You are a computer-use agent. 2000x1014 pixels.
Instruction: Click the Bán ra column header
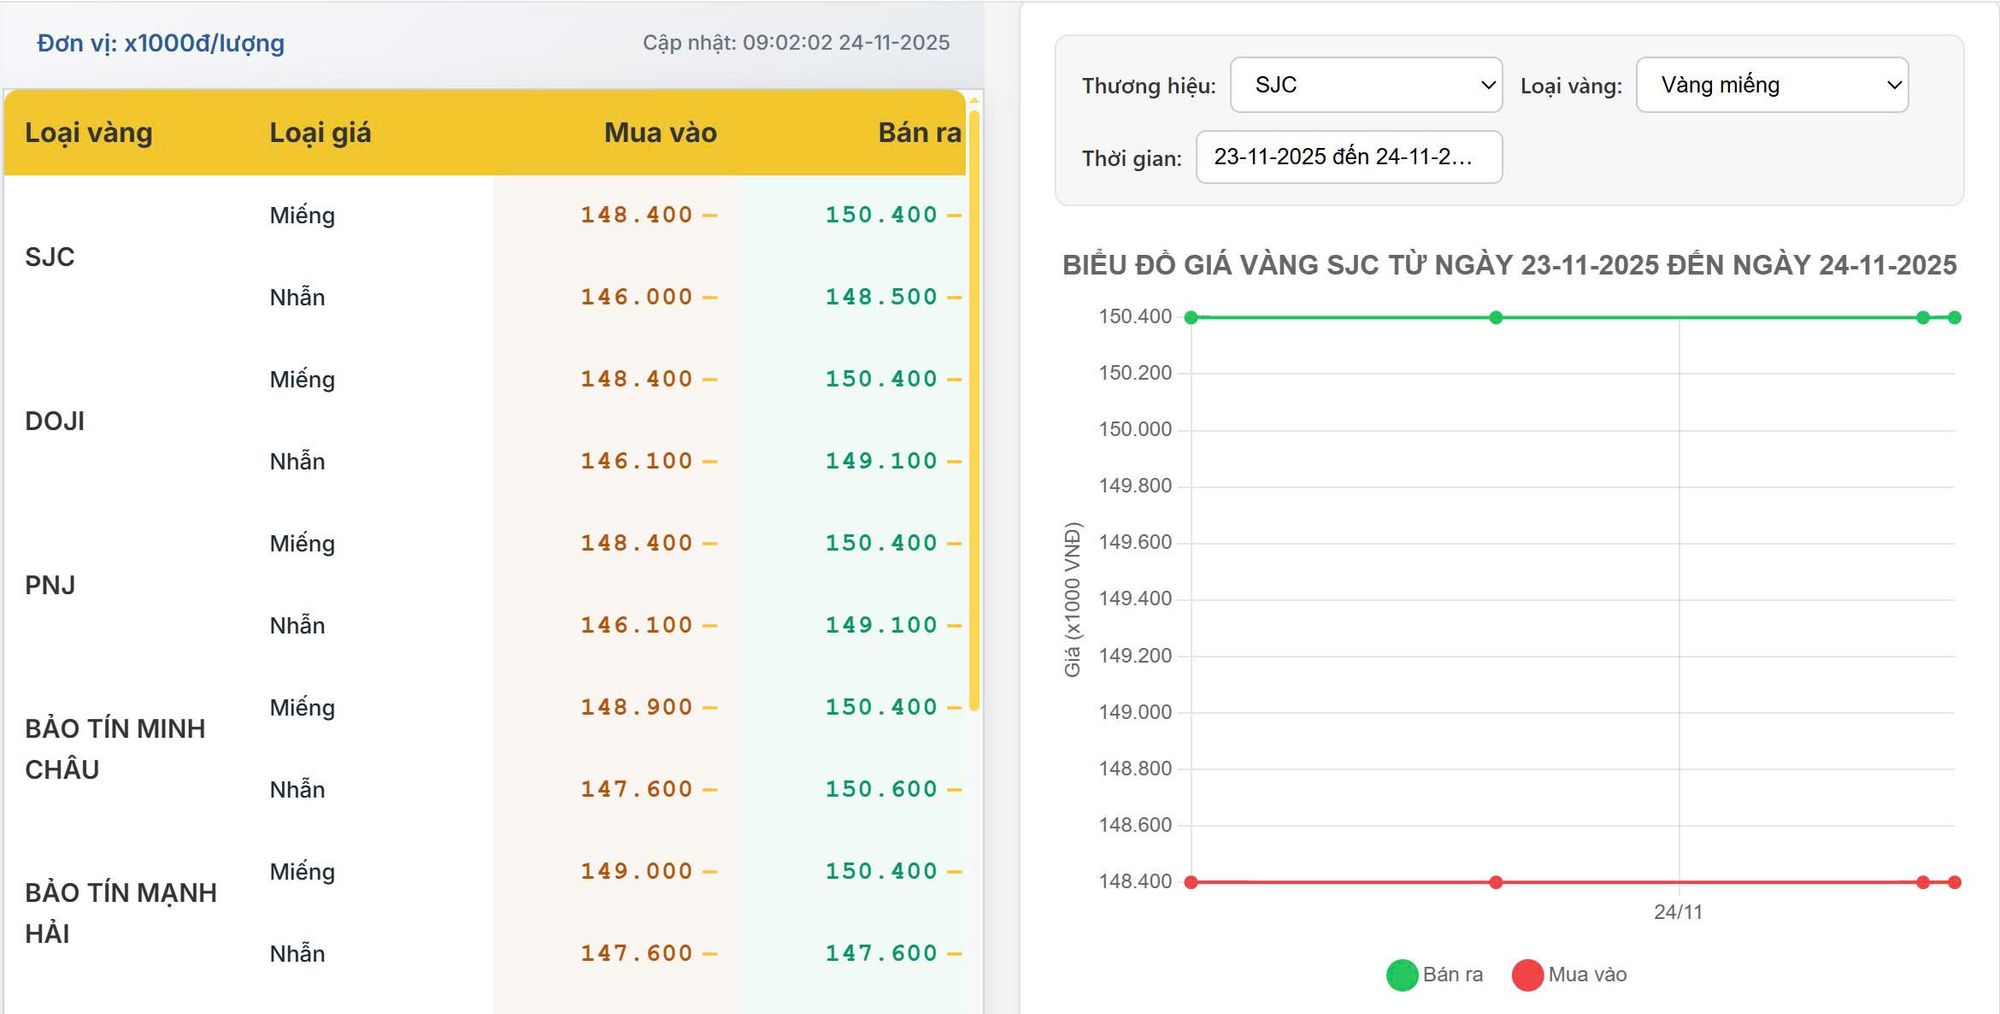pyautogui.click(x=918, y=133)
